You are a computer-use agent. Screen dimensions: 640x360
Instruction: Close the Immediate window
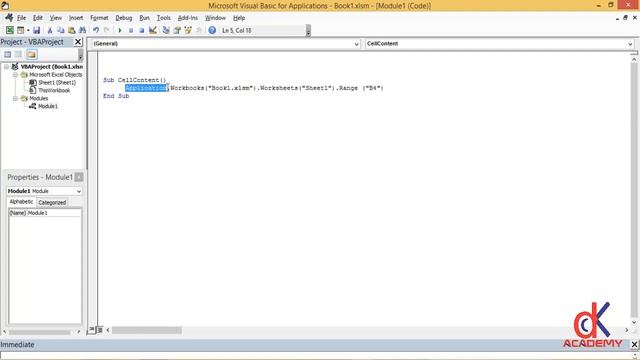[x=634, y=344]
